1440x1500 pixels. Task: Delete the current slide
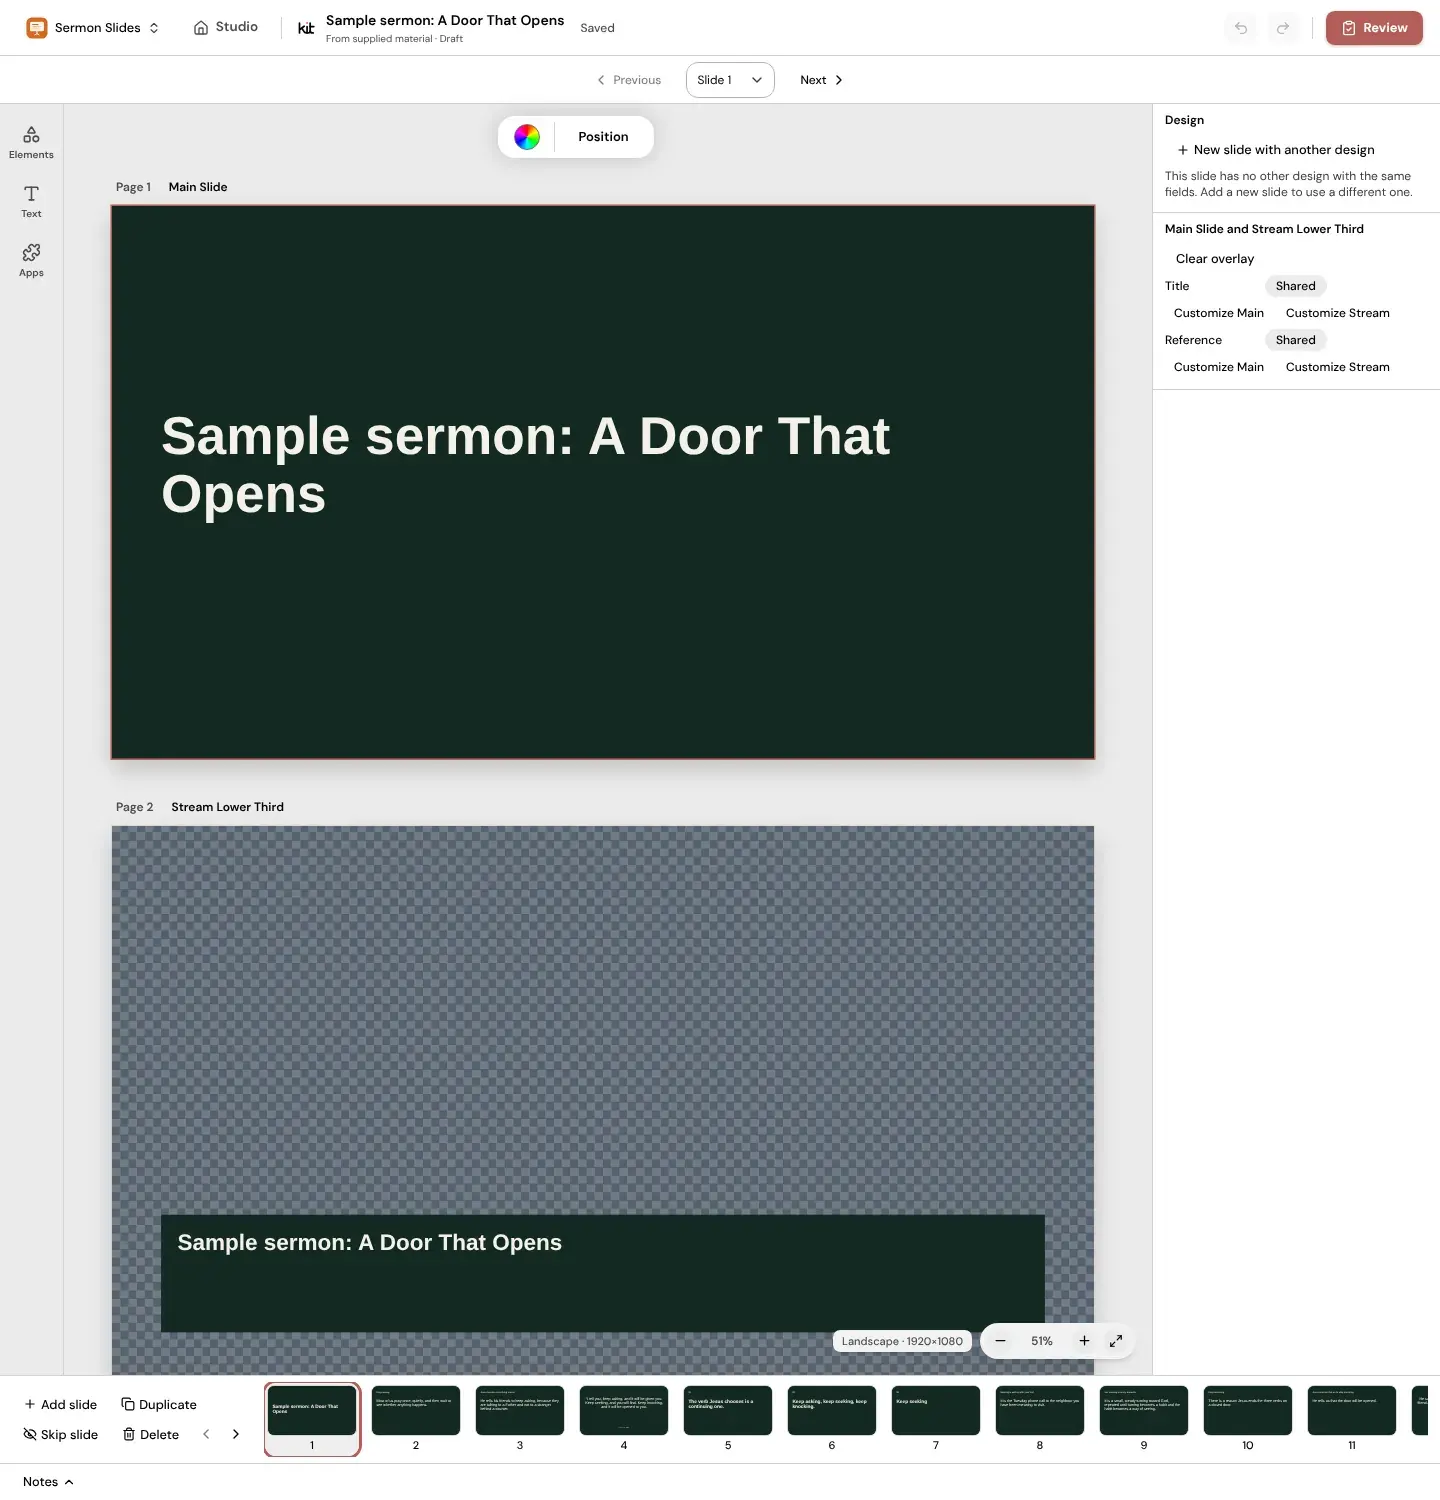pos(151,1435)
